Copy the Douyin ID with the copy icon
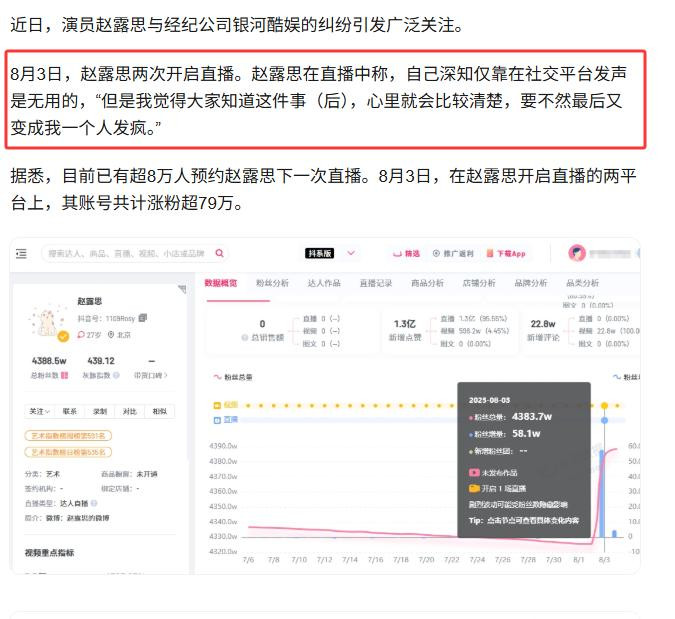The image size is (675, 619). pos(143,318)
